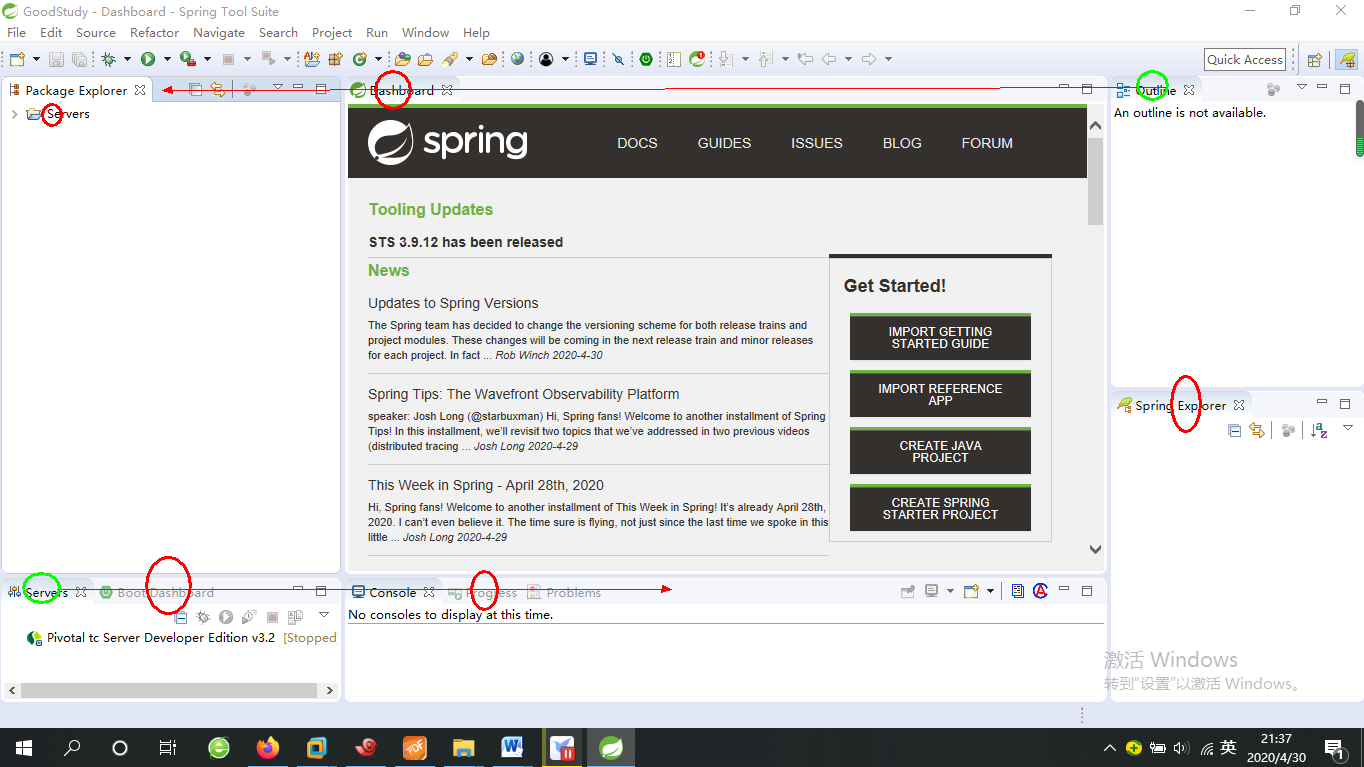Open File Explorer from the taskbar
1364x767 pixels.
pos(463,747)
